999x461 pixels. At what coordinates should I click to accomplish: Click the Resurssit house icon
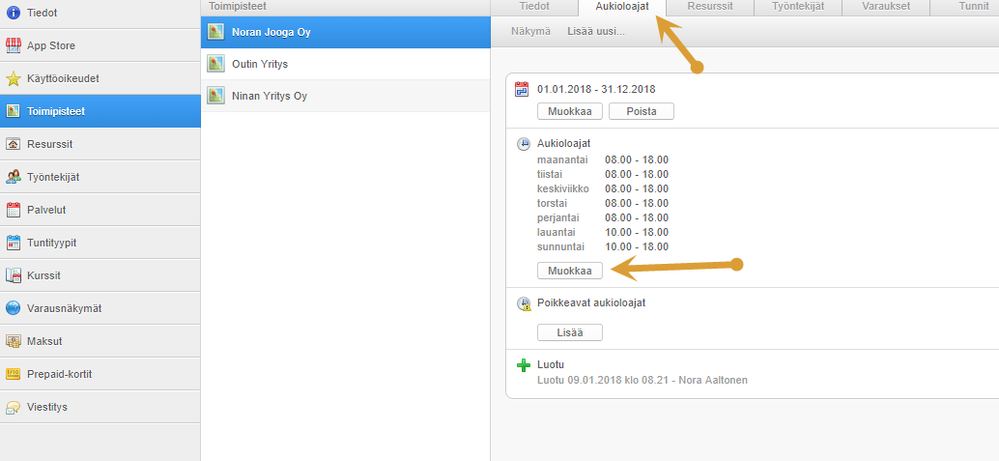(x=13, y=144)
